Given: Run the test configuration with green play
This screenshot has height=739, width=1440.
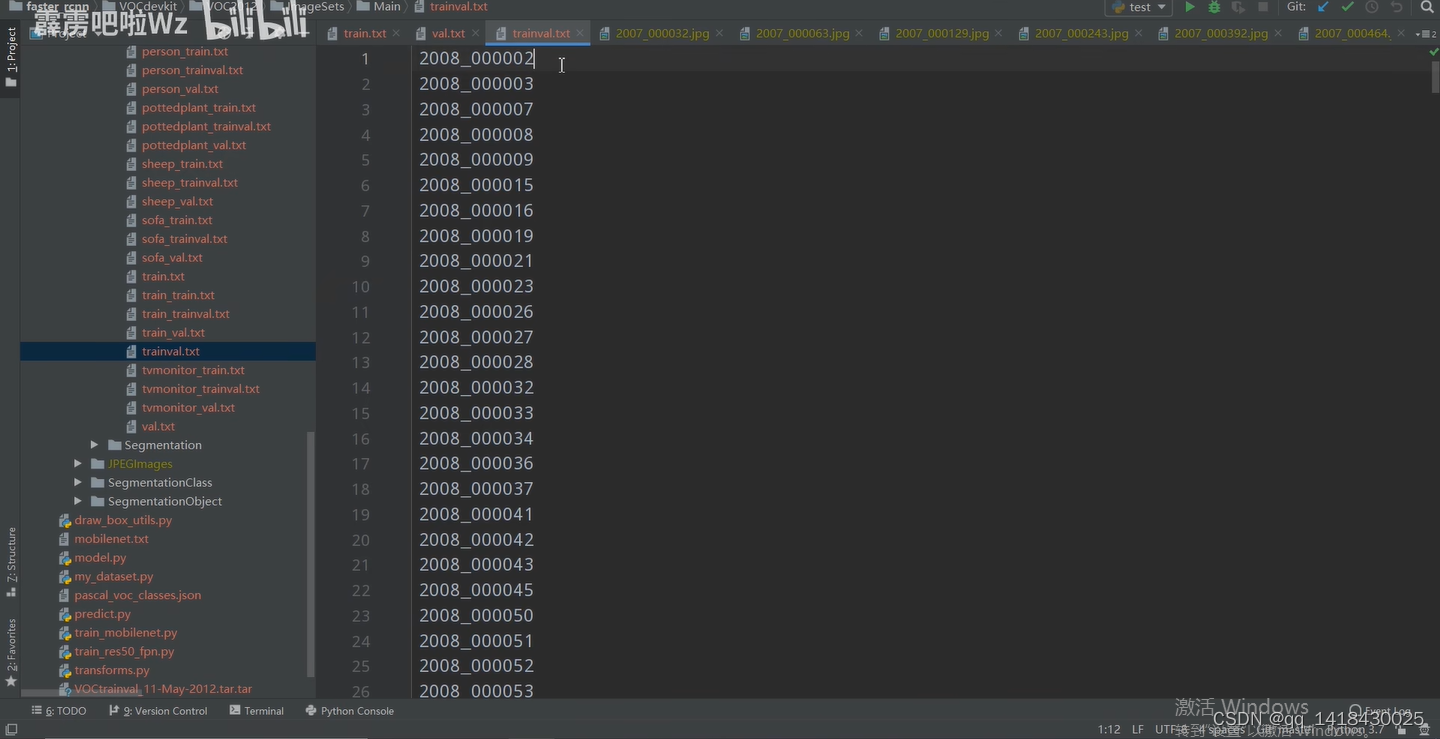Looking at the screenshot, I should click(x=1189, y=7).
